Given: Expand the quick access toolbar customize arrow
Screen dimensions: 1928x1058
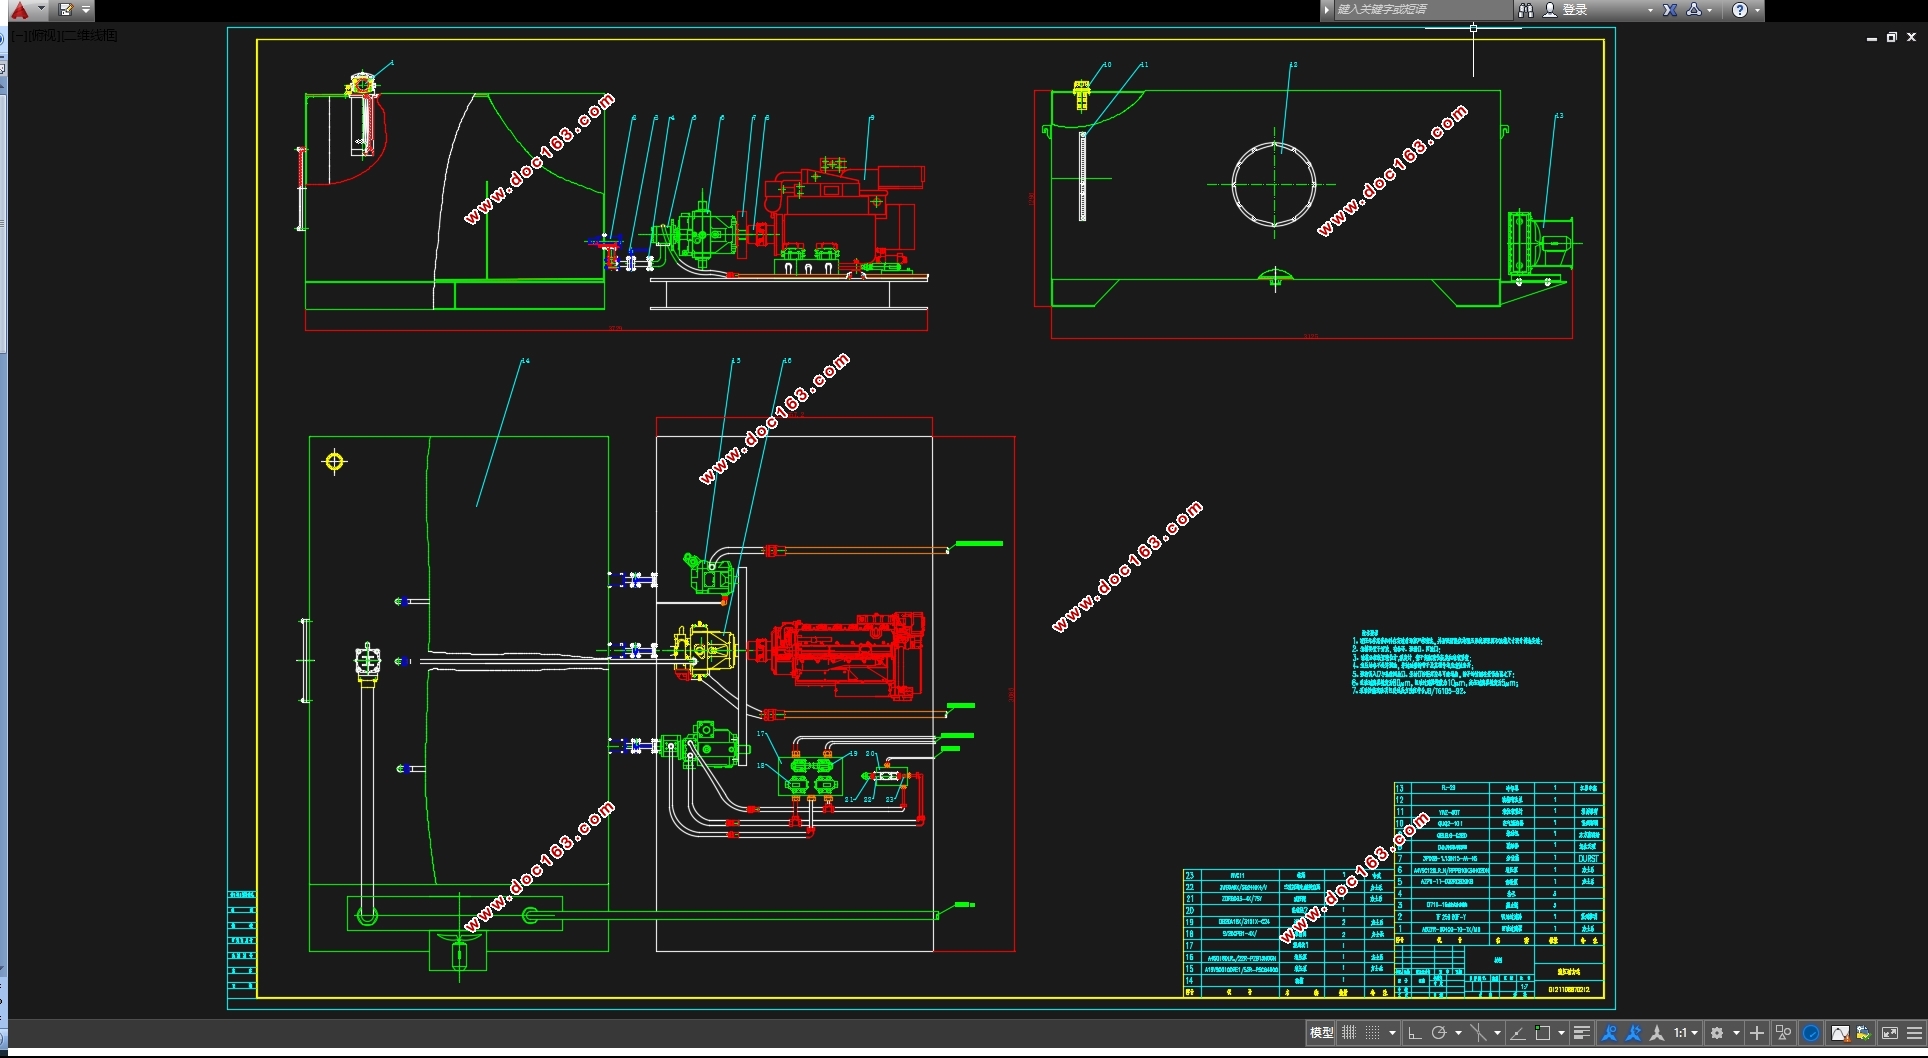Looking at the screenshot, I should point(86,10).
